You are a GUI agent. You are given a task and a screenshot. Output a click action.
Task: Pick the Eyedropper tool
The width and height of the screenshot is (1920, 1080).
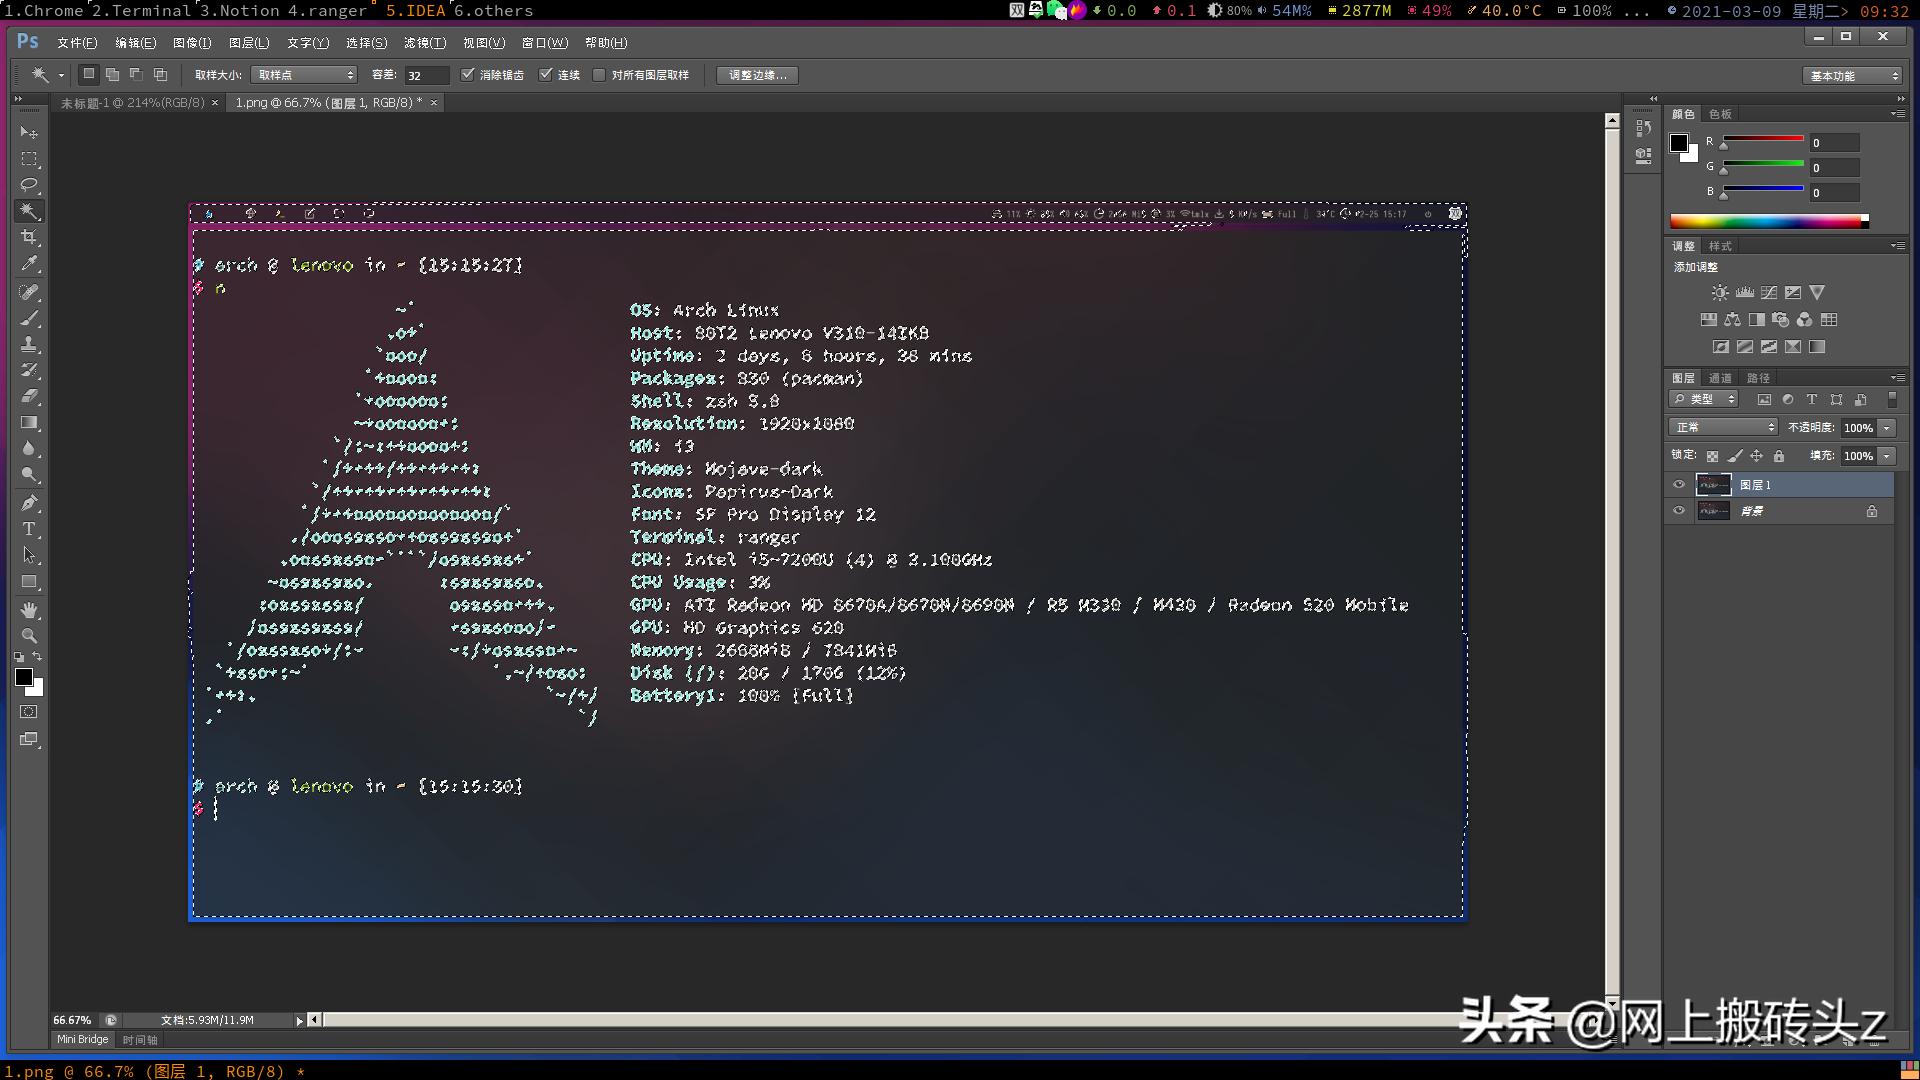pyautogui.click(x=29, y=262)
